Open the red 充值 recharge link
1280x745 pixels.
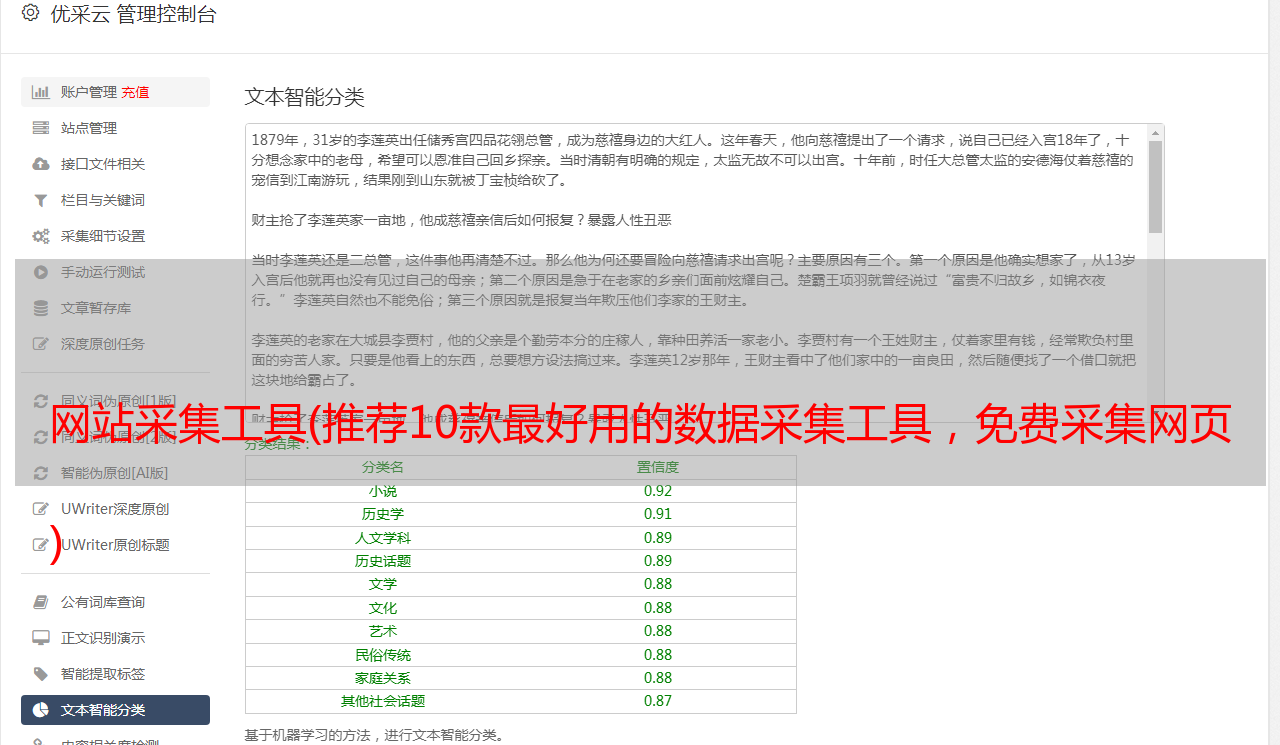point(135,92)
